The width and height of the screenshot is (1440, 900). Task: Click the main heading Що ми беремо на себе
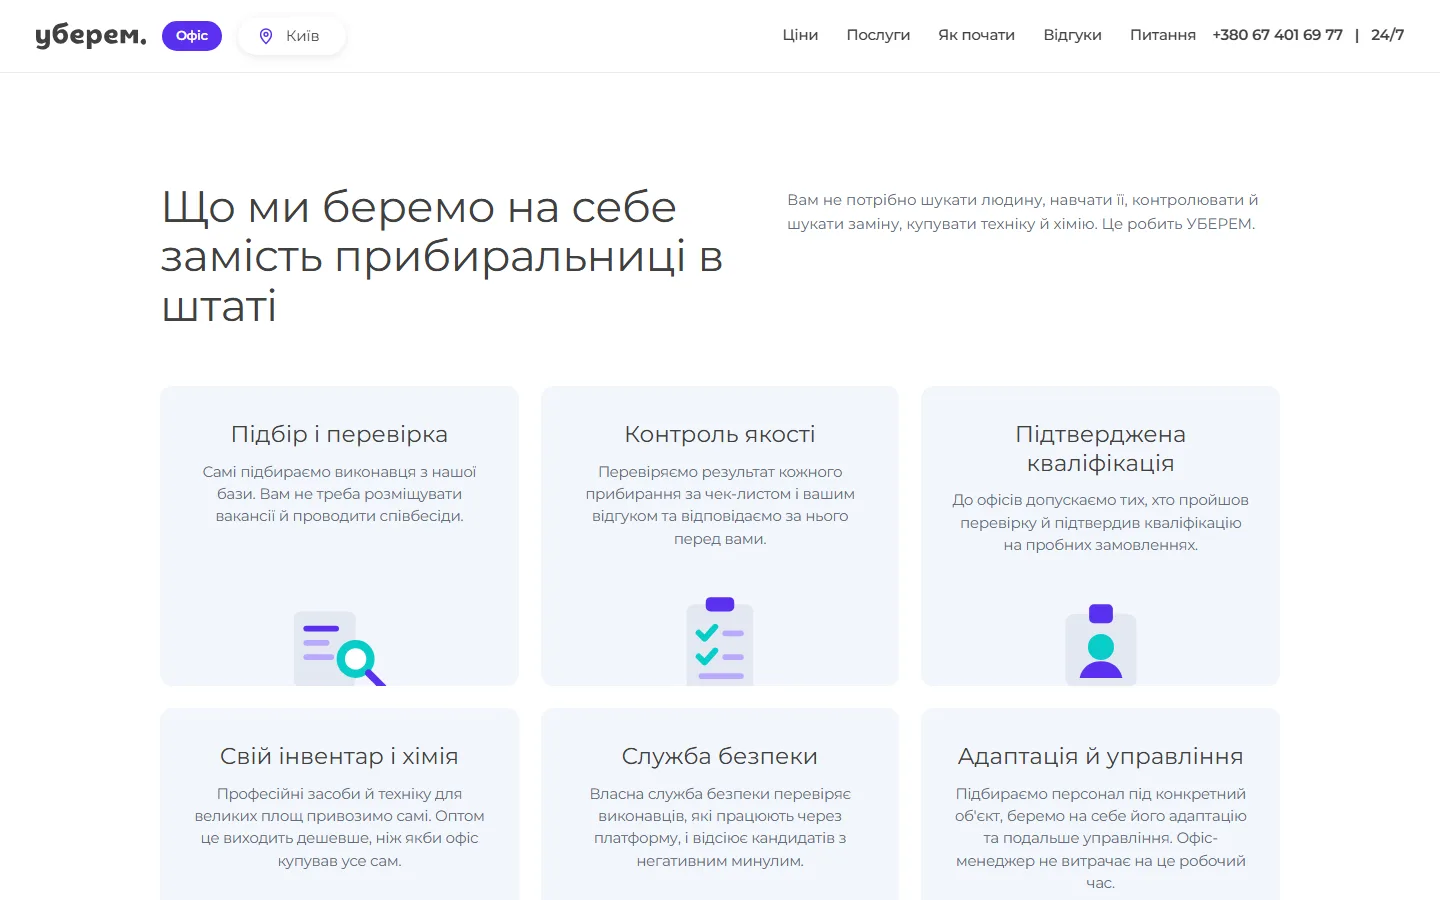point(442,256)
